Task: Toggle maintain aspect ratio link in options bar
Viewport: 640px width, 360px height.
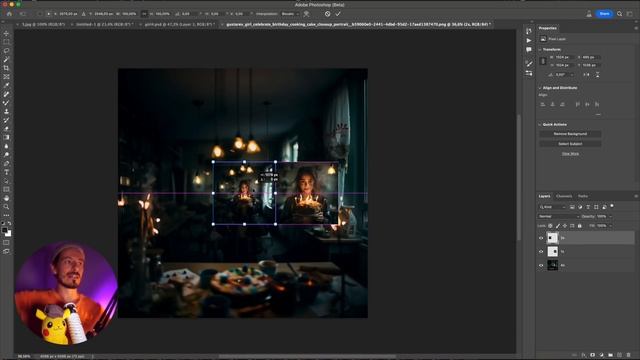Action: coord(144,14)
